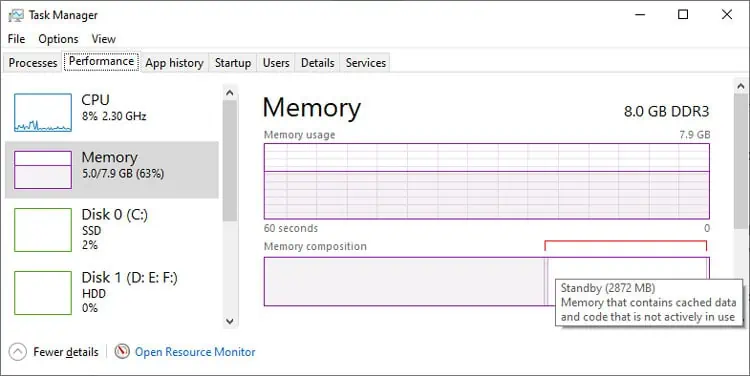Click the in-use segment of Memory composition bar
This screenshot has height=376, width=750.
coord(404,281)
